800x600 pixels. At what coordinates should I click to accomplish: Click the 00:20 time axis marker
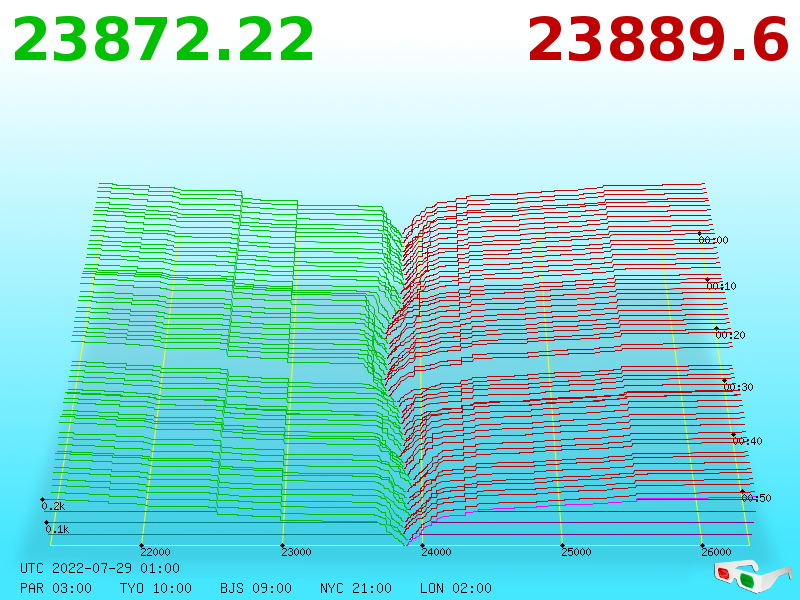[x=731, y=335]
